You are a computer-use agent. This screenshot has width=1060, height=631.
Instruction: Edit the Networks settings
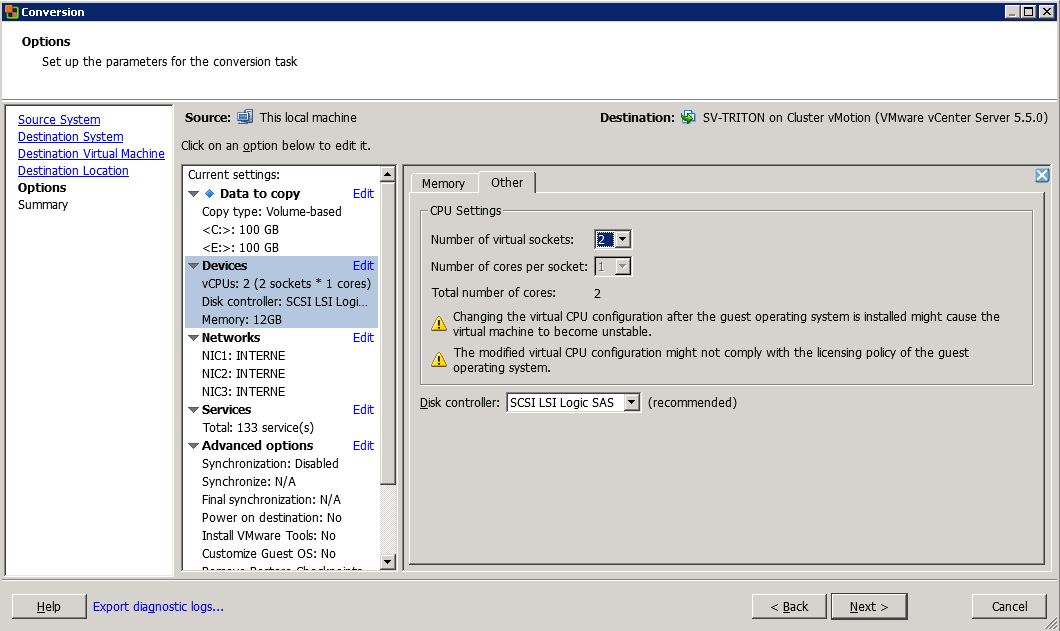tap(363, 337)
